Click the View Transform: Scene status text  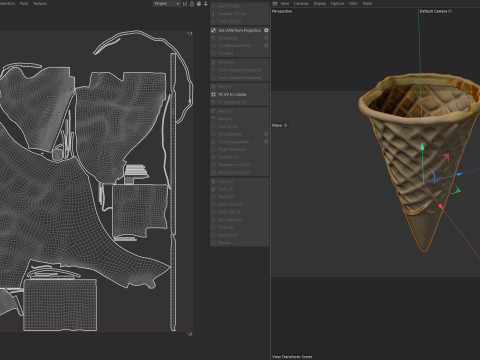pyautogui.click(x=292, y=357)
